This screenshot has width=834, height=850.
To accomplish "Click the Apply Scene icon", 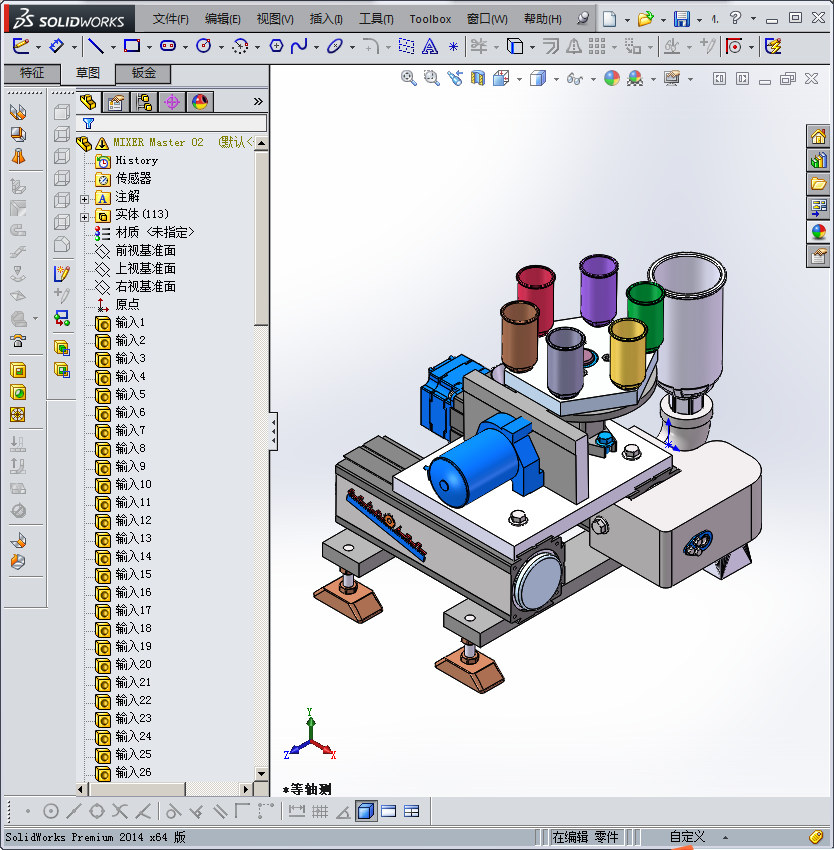I will (x=635, y=79).
